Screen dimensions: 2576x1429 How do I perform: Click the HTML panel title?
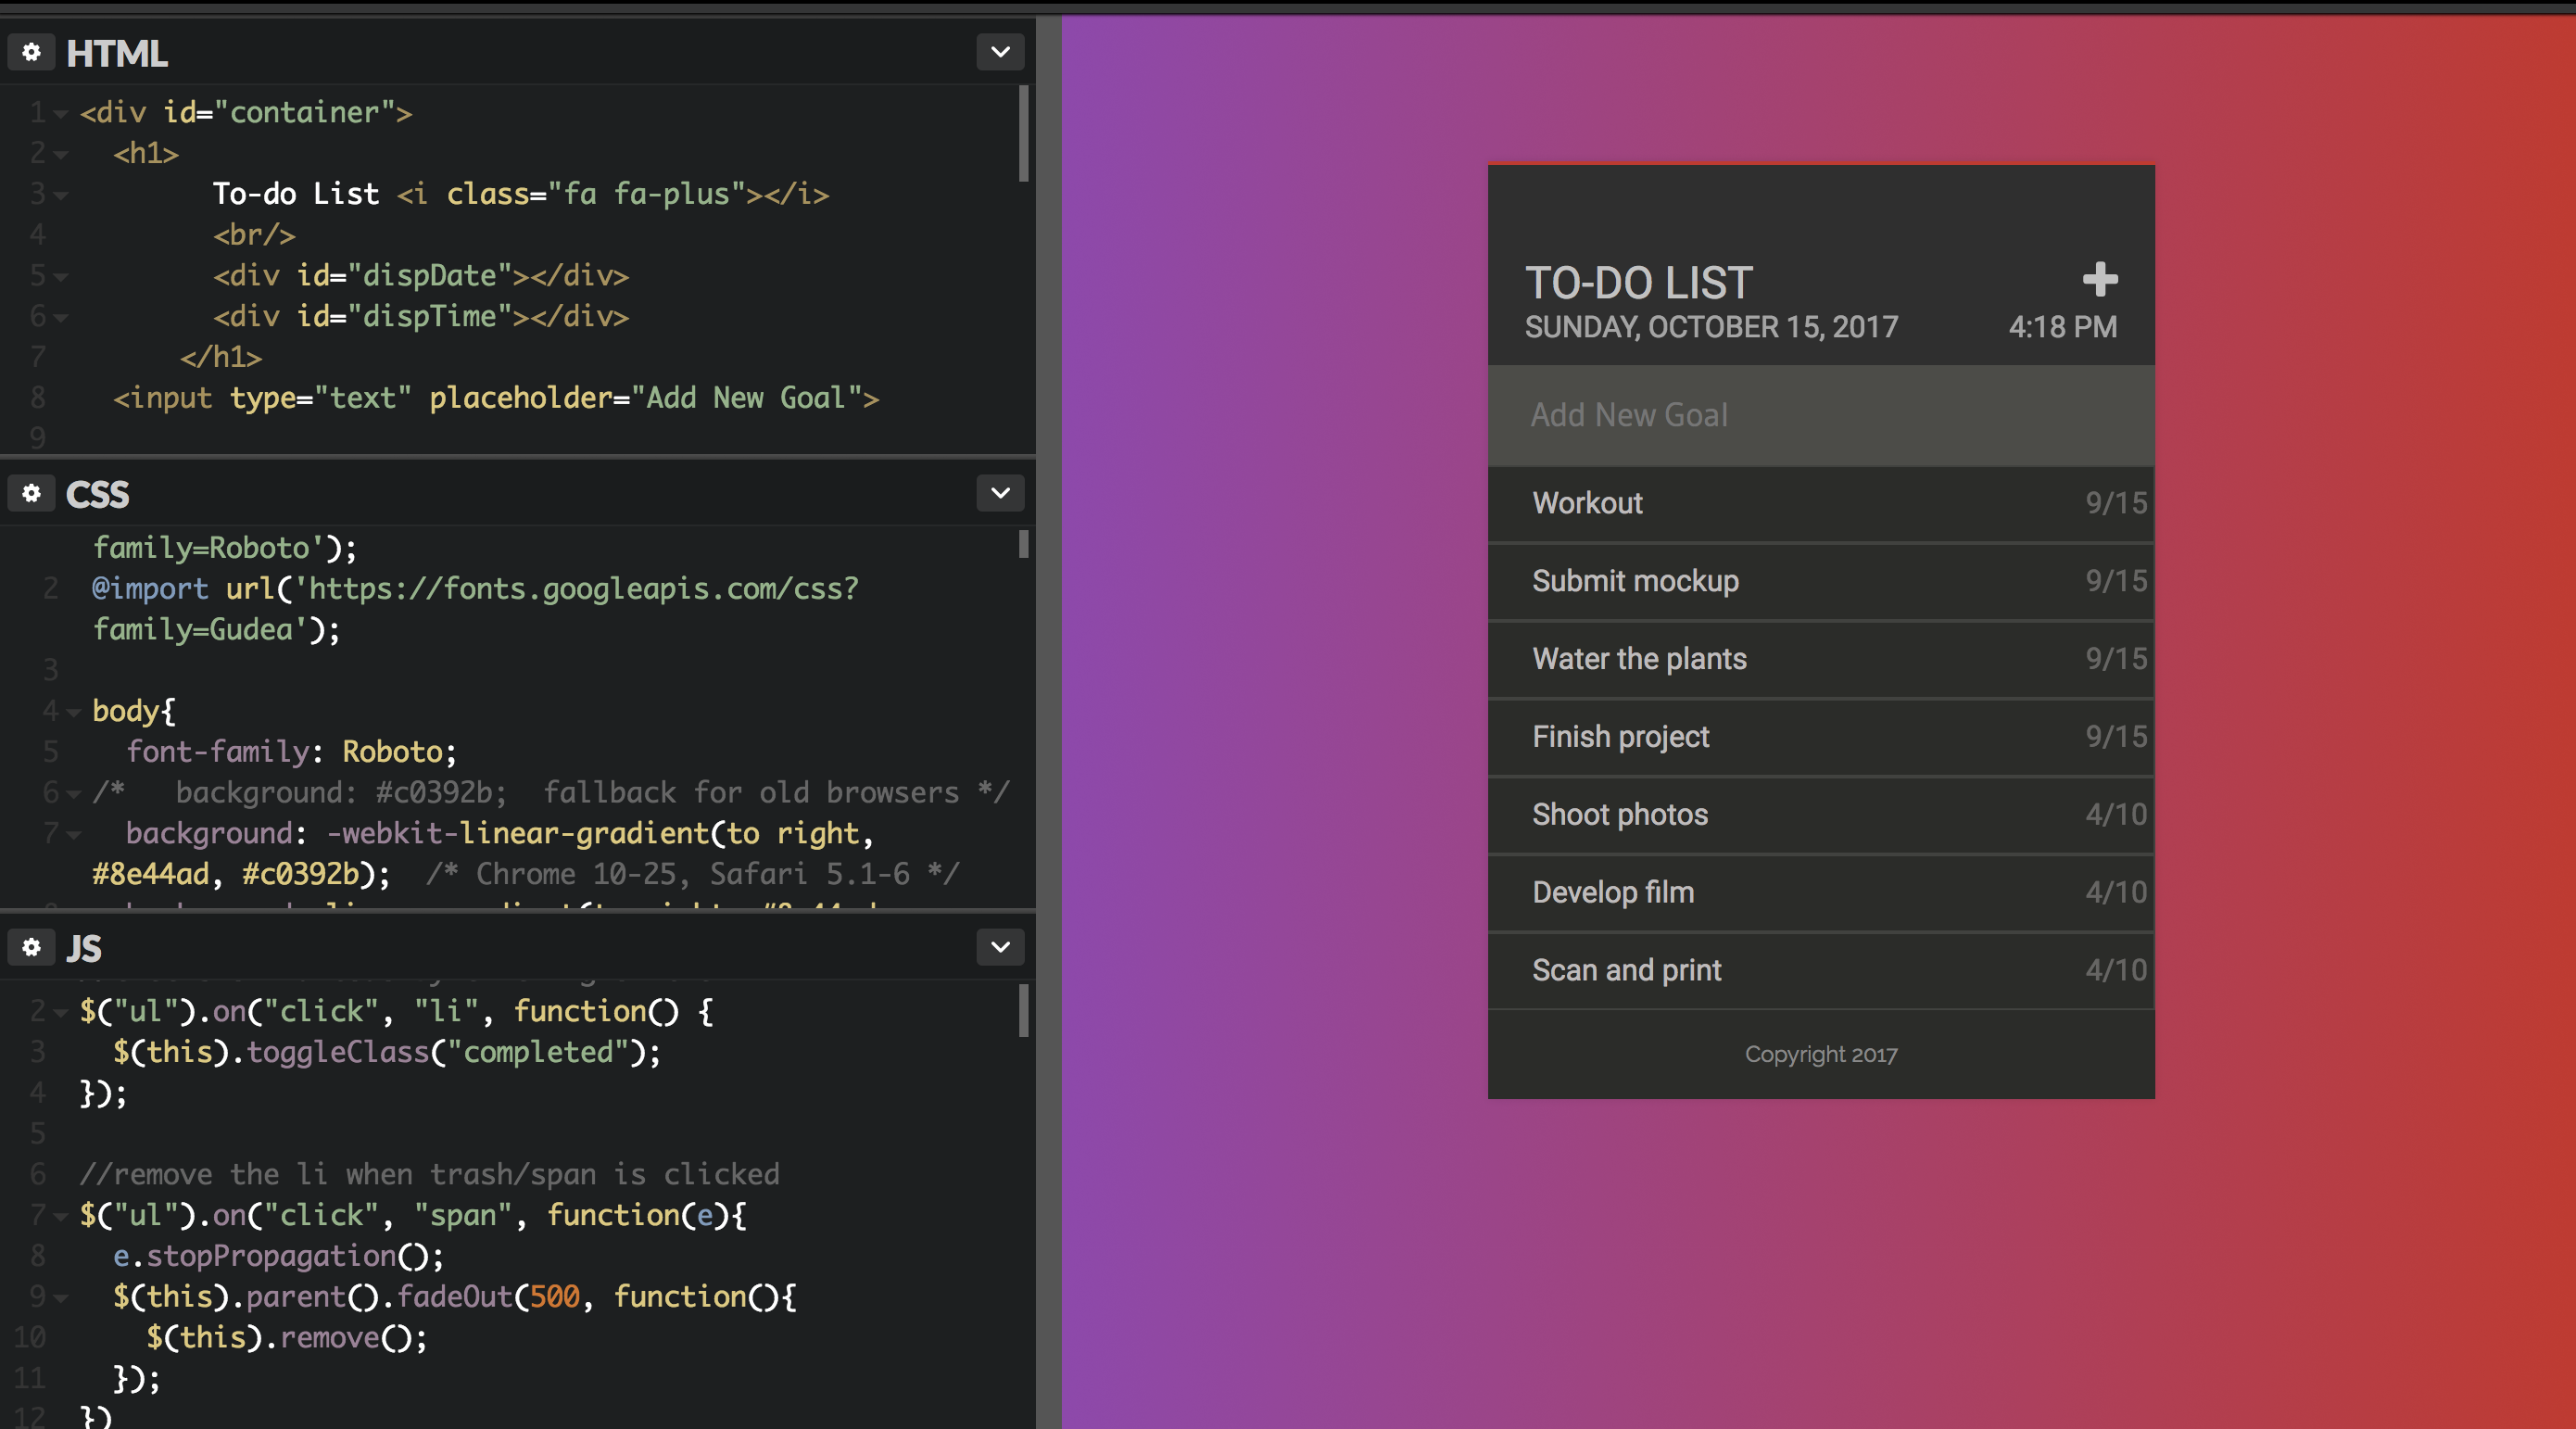117,52
